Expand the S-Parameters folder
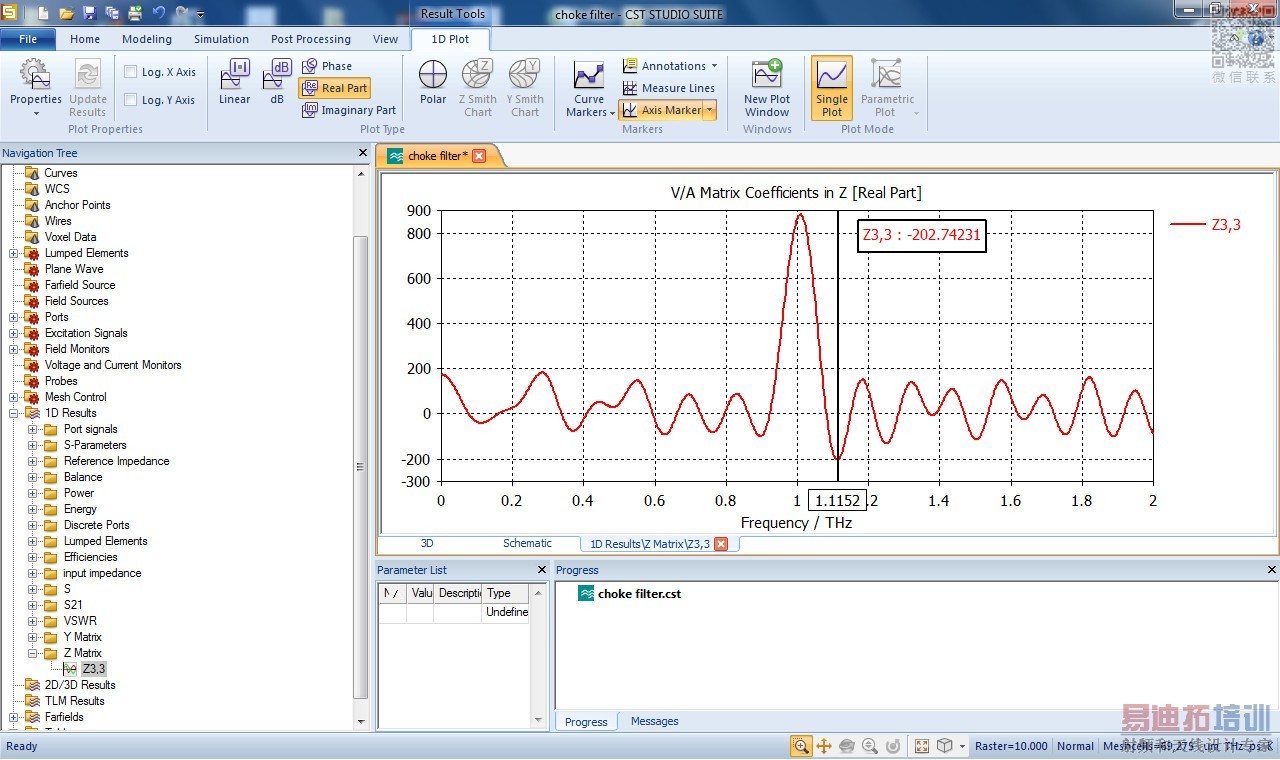The image size is (1280, 760). pyautogui.click(x=33, y=445)
